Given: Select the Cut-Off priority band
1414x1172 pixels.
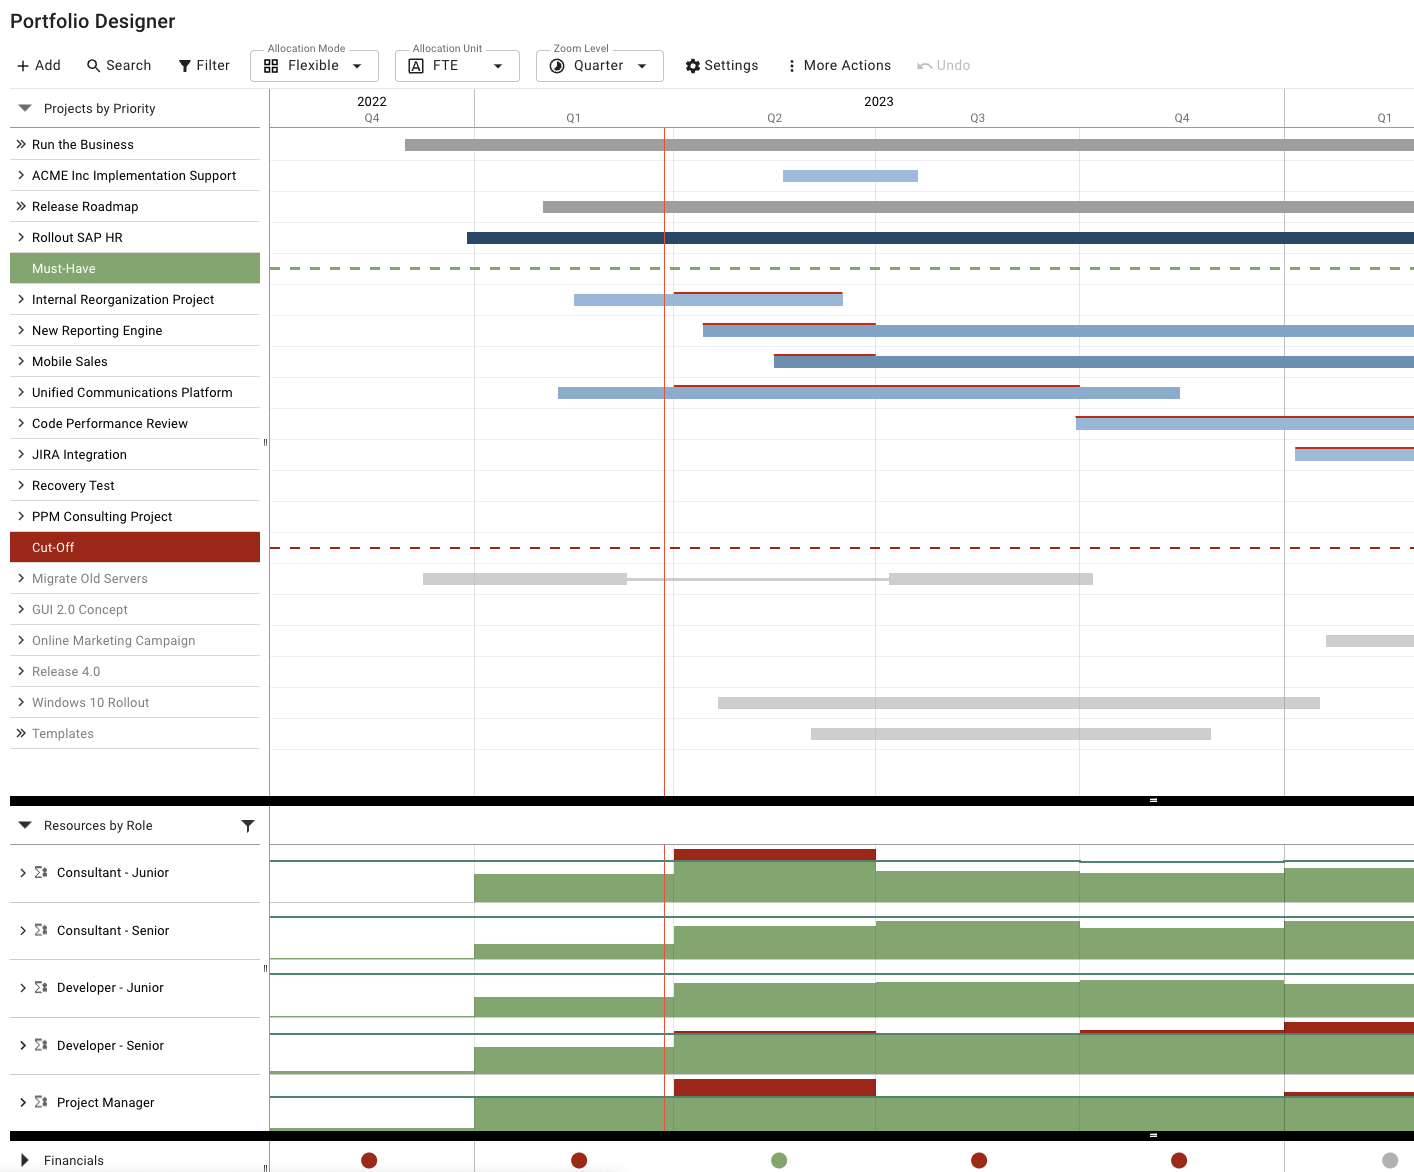Looking at the screenshot, I should pos(135,547).
